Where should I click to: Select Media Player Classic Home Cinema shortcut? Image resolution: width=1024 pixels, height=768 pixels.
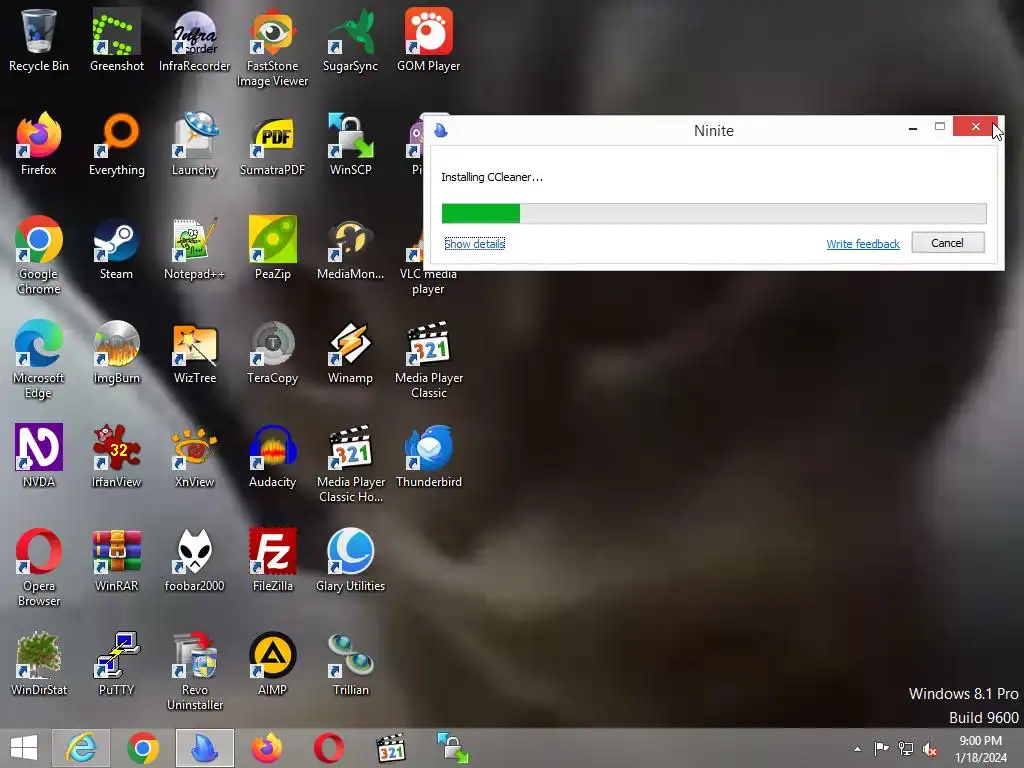coord(350,463)
